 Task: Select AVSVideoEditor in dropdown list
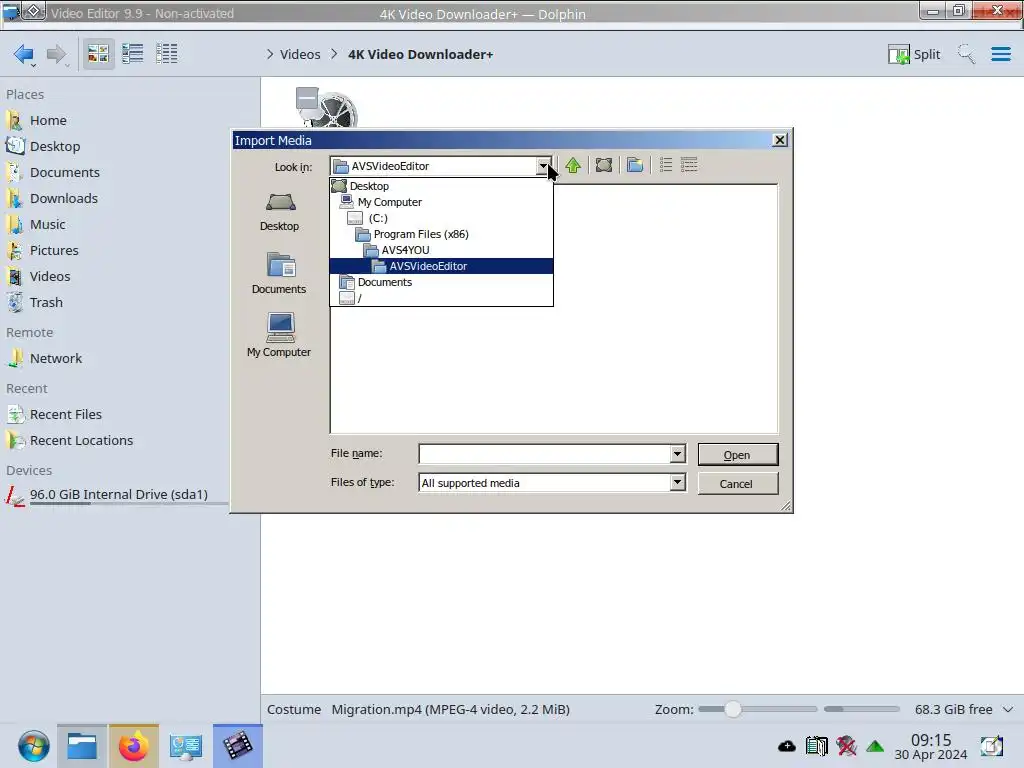[441, 266]
